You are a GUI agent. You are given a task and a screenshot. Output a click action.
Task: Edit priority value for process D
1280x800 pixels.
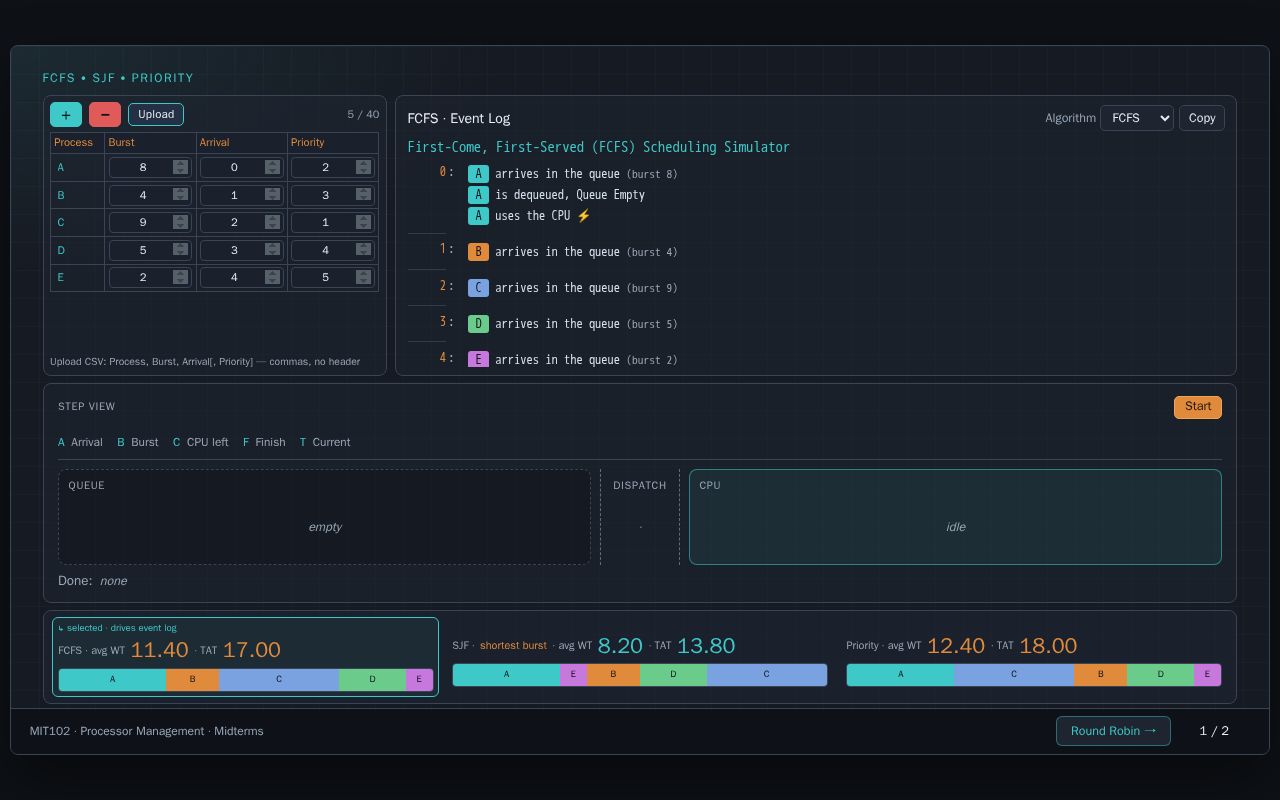point(333,250)
